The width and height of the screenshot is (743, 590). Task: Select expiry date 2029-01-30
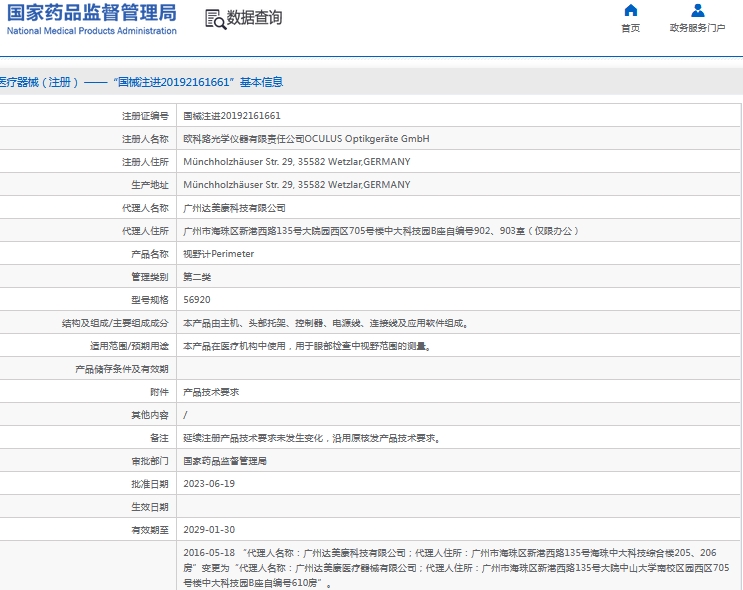coord(209,530)
